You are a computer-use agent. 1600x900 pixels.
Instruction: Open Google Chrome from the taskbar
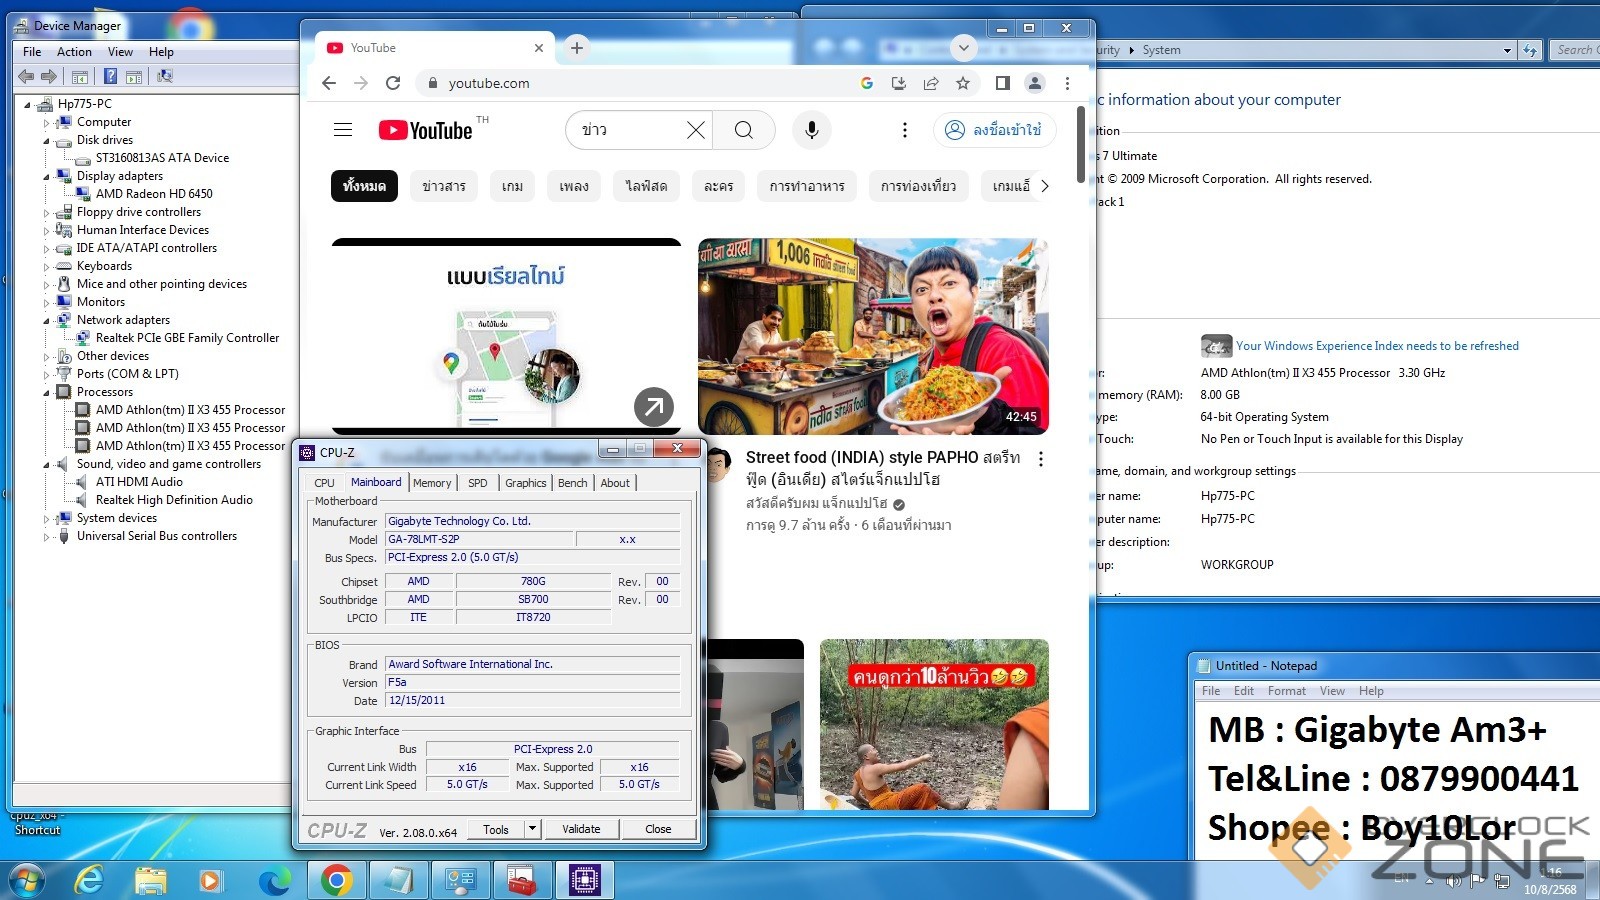pyautogui.click(x=337, y=880)
